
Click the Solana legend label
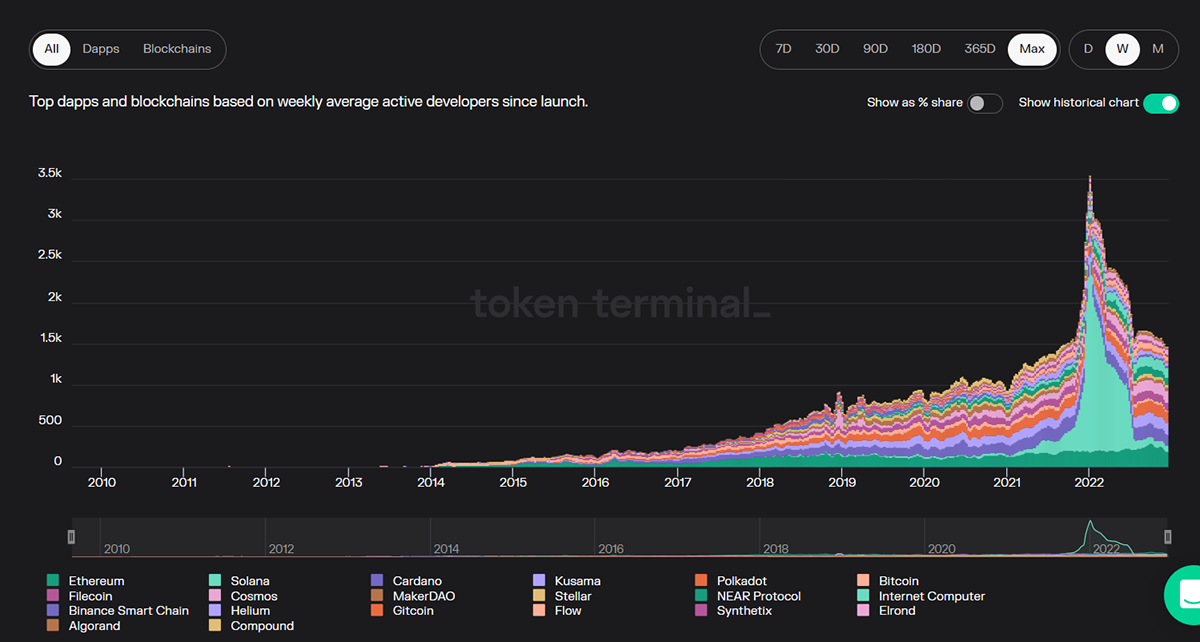click(x=250, y=581)
